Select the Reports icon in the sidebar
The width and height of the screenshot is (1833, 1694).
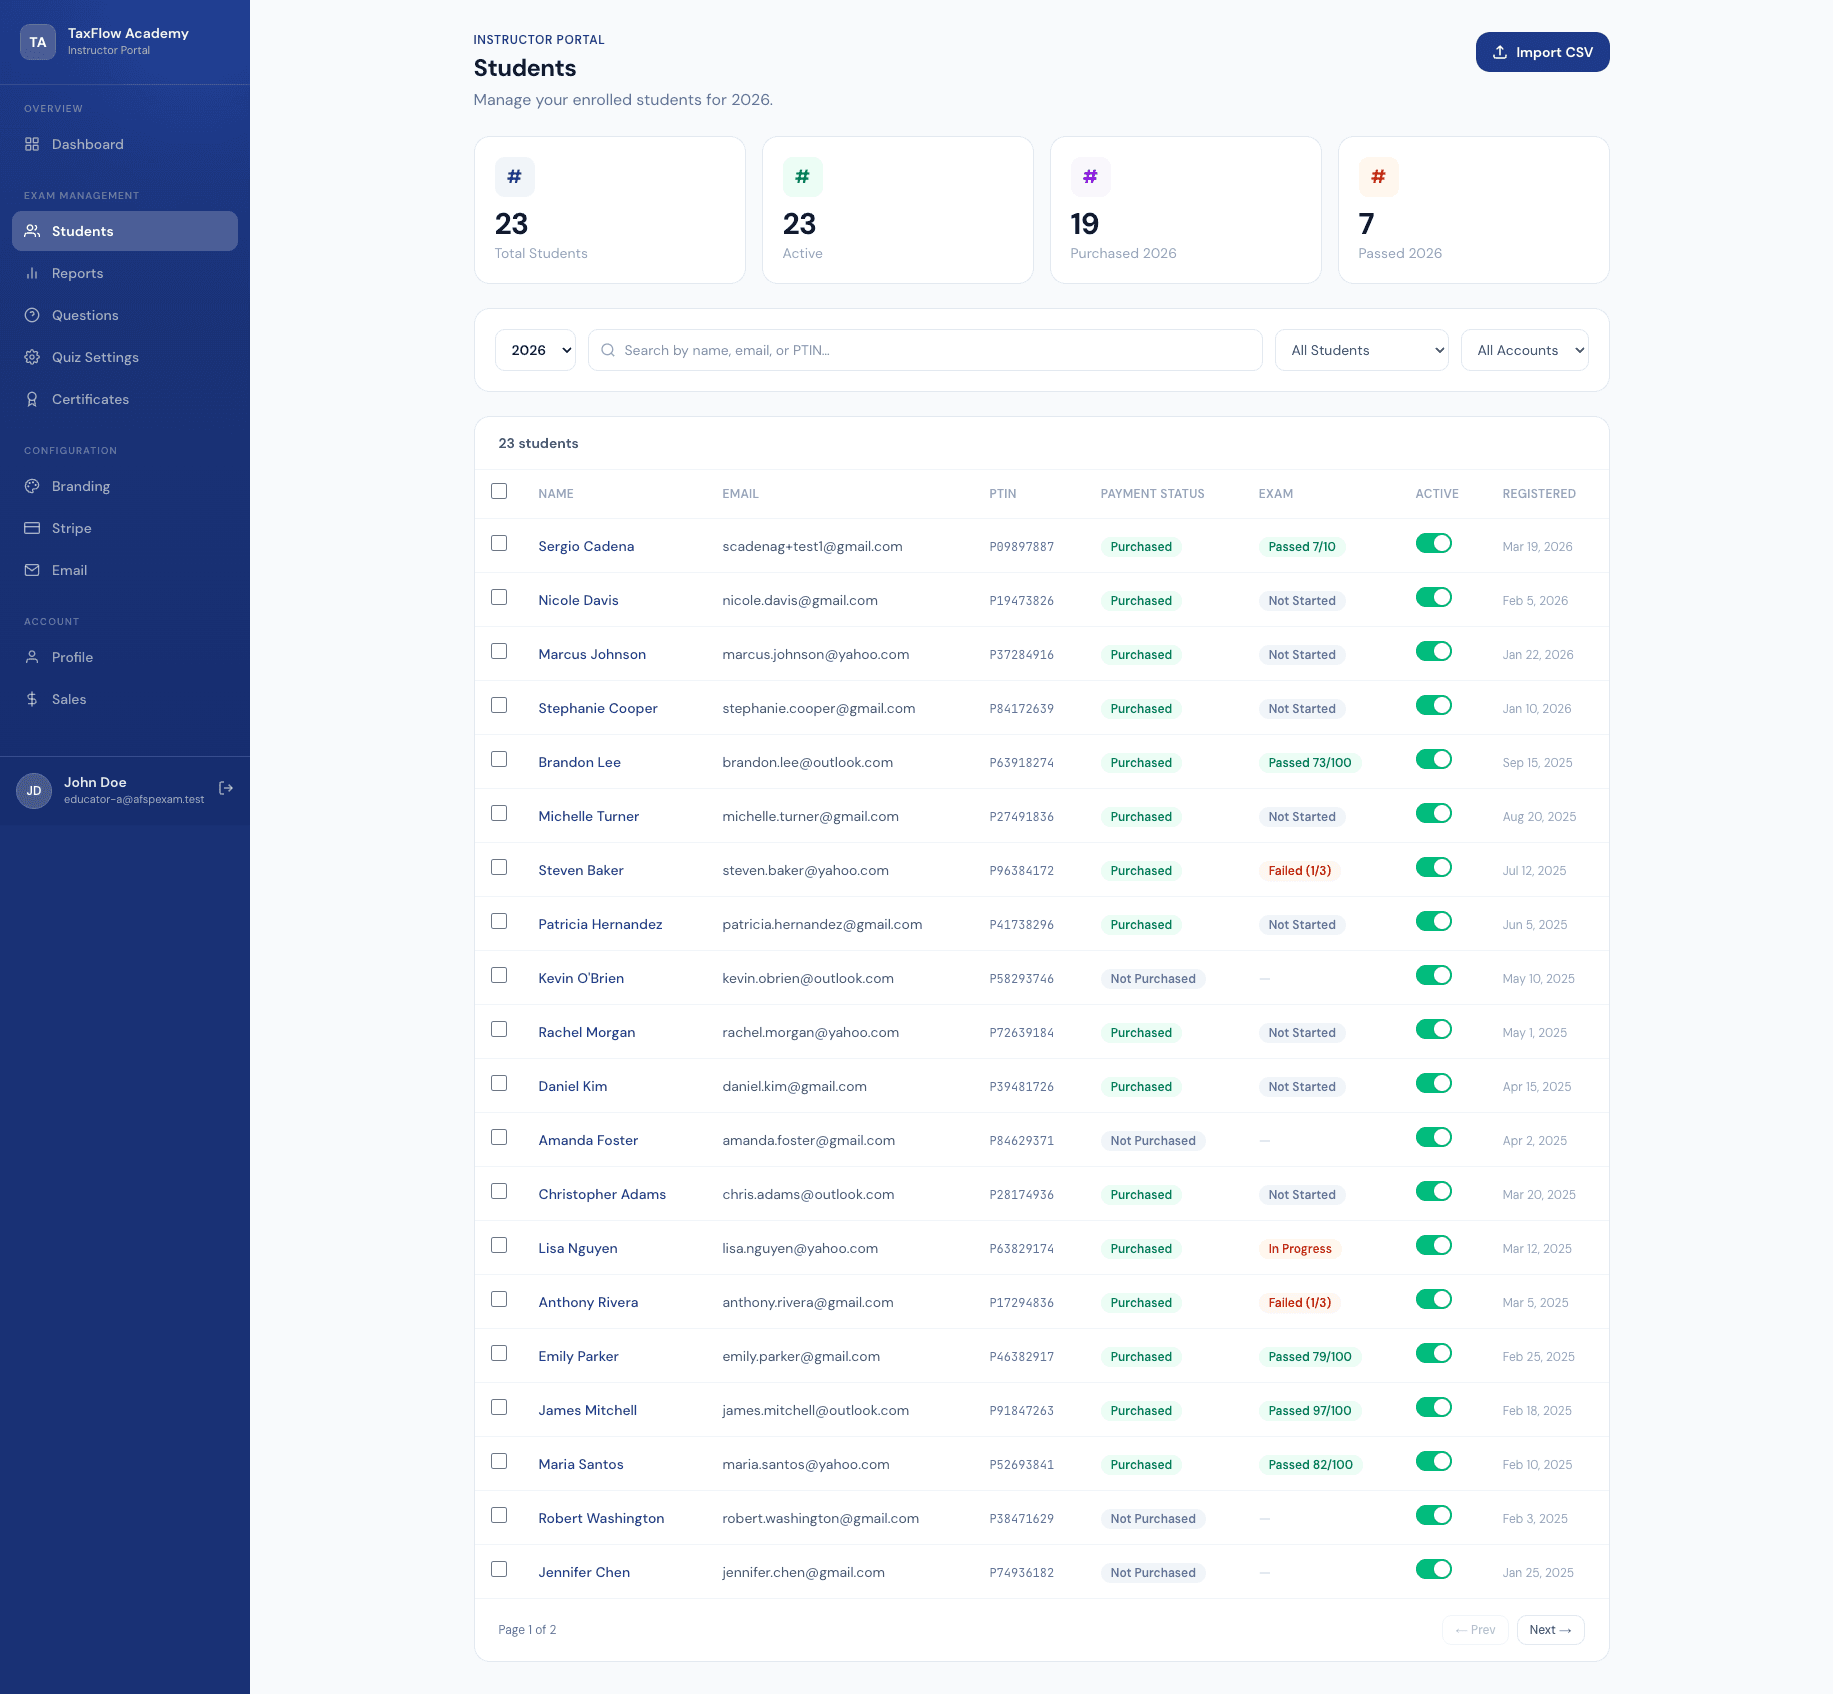tap(32, 273)
